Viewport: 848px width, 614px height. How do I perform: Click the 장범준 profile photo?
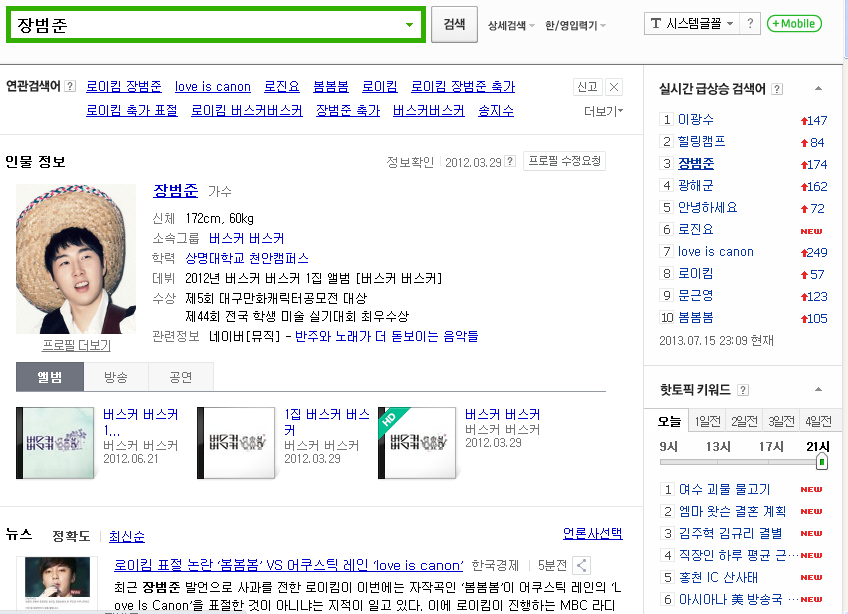click(76, 259)
